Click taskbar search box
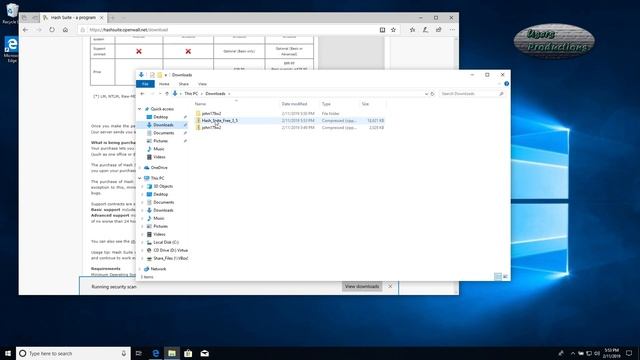Screen dimensions: 640x360 tap(73, 353)
